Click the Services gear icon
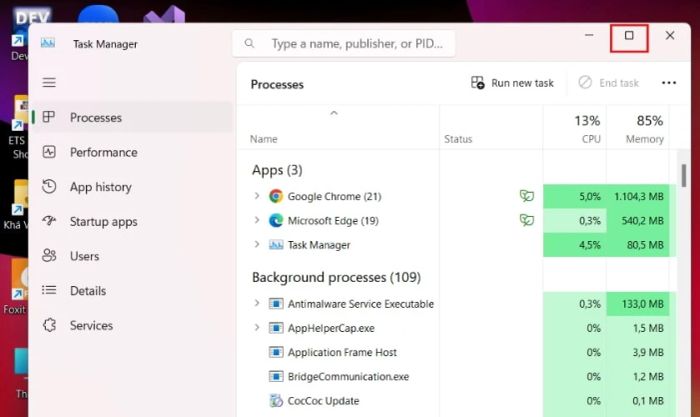Image resolution: width=700 pixels, height=417 pixels. [49, 326]
